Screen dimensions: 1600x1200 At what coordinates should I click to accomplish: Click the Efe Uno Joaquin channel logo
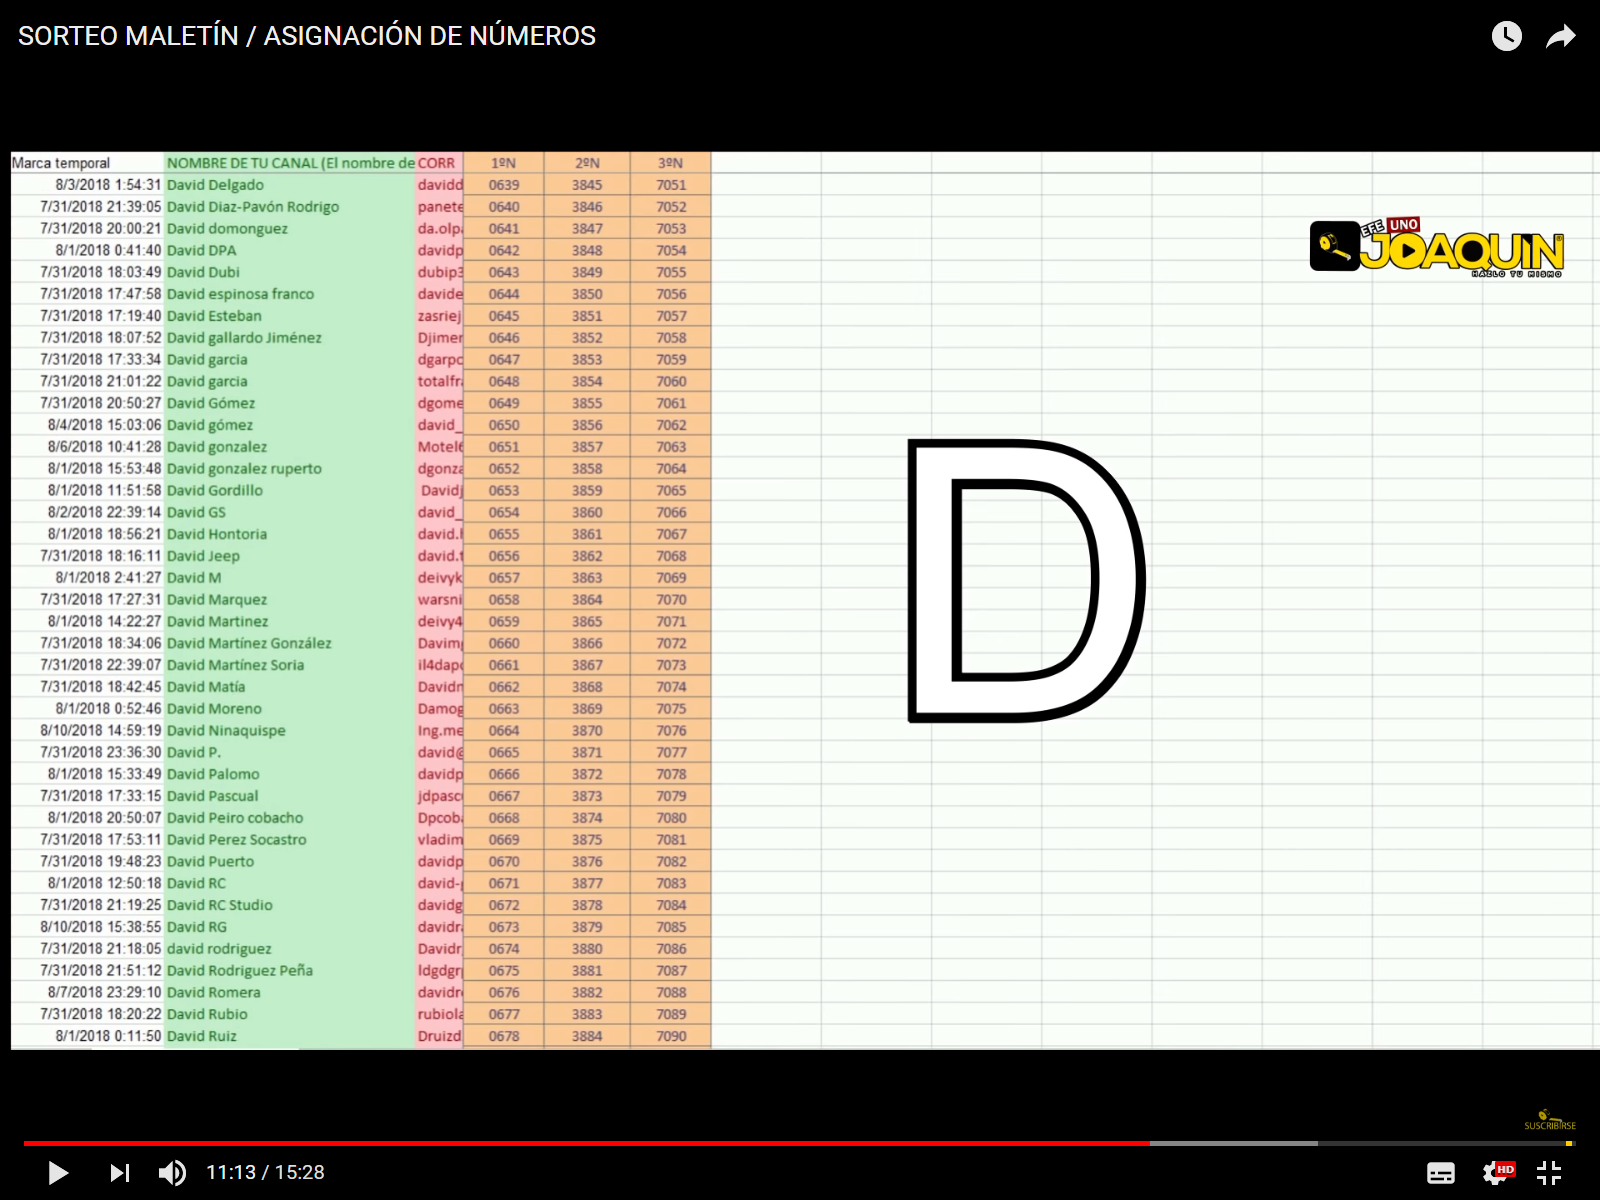[x=1436, y=248]
